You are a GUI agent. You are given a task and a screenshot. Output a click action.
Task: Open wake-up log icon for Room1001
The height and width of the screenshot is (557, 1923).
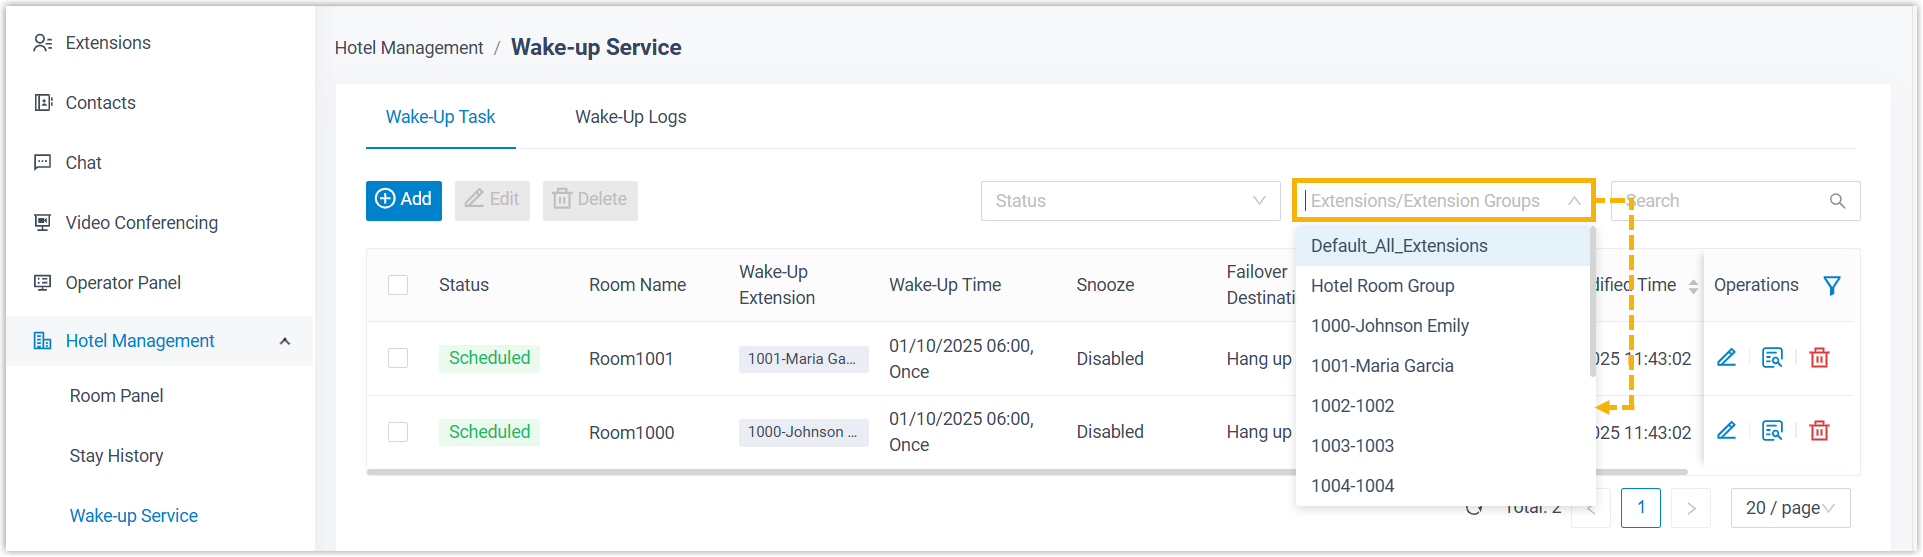[1772, 358]
